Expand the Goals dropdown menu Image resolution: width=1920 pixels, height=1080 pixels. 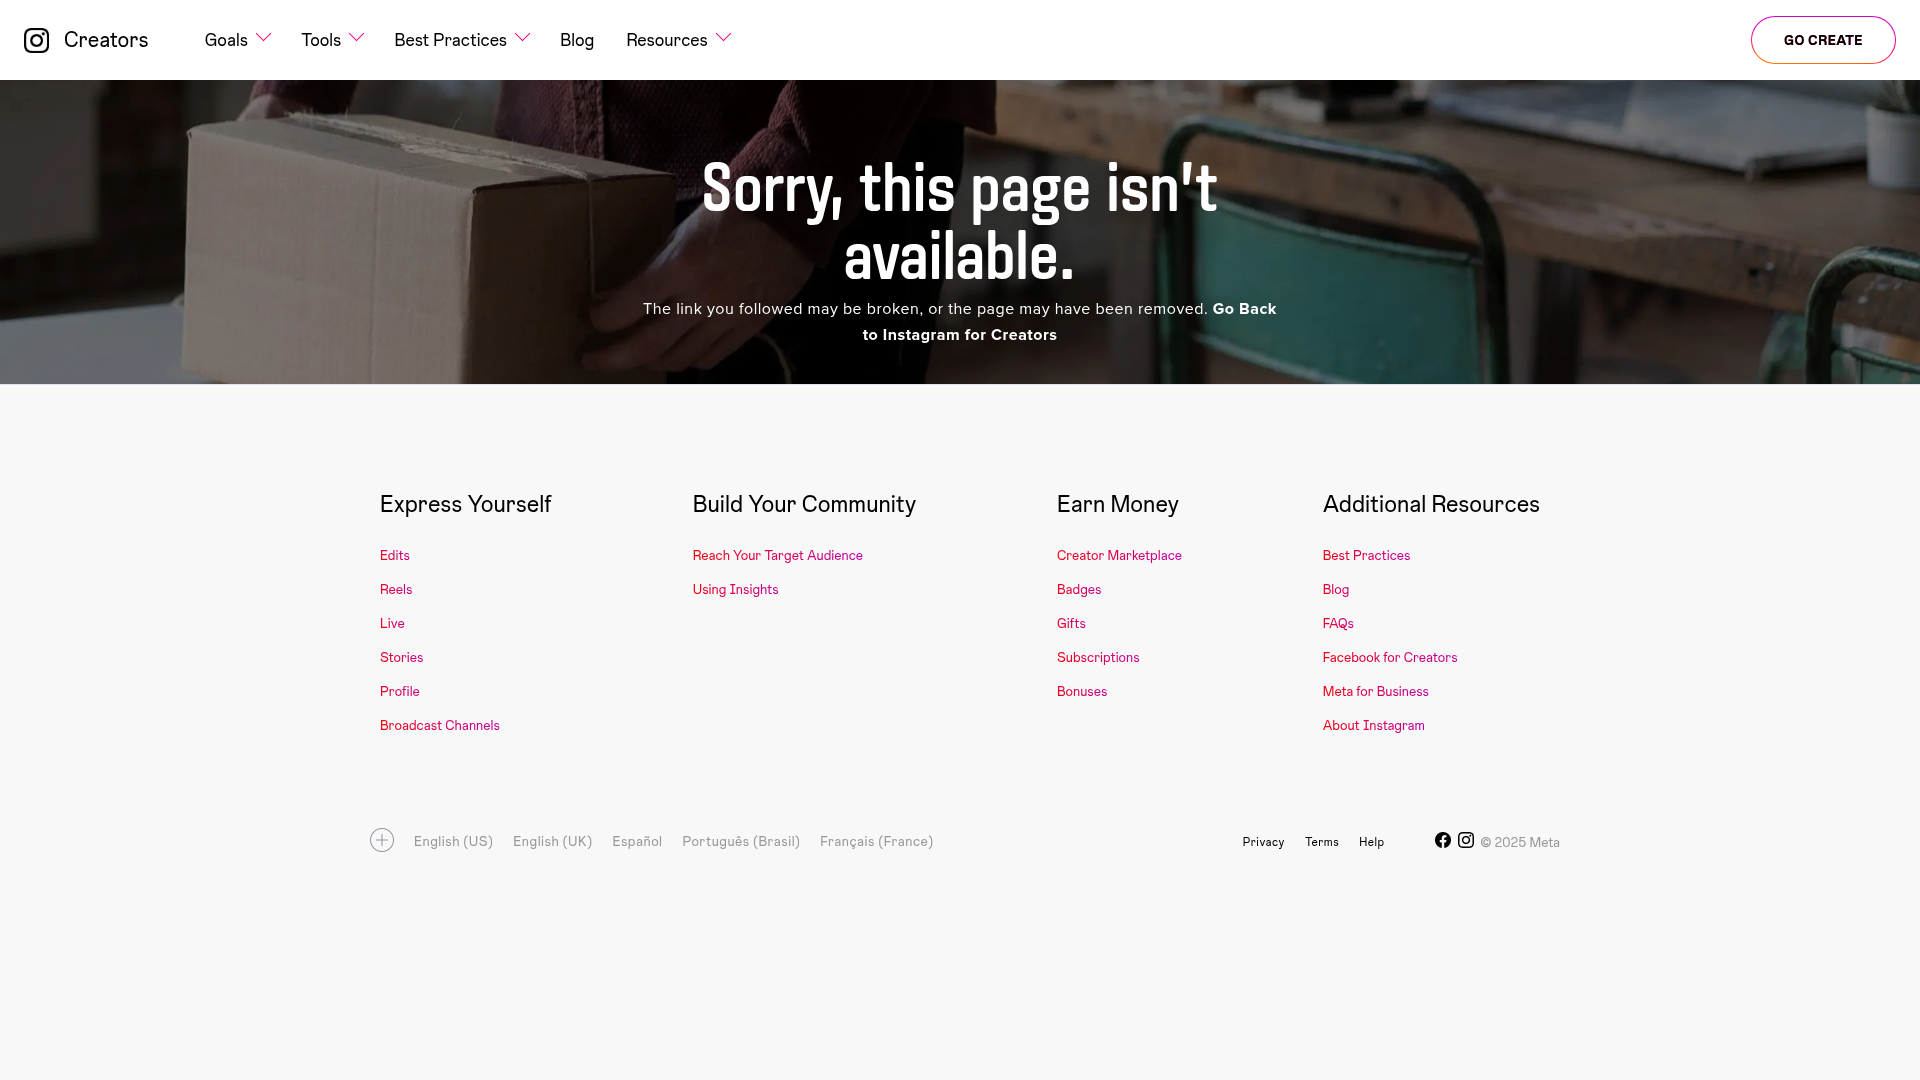click(x=238, y=39)
